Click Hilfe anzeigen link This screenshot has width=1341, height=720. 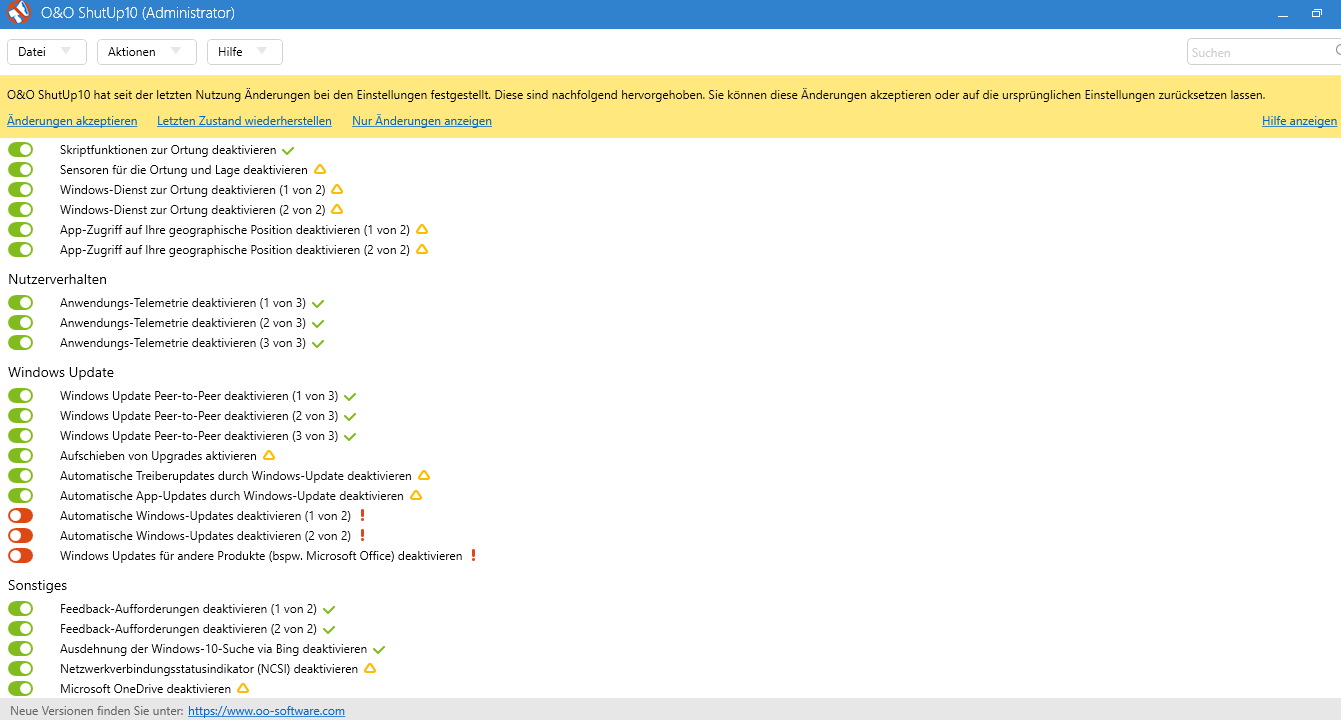pos(1299,121)
